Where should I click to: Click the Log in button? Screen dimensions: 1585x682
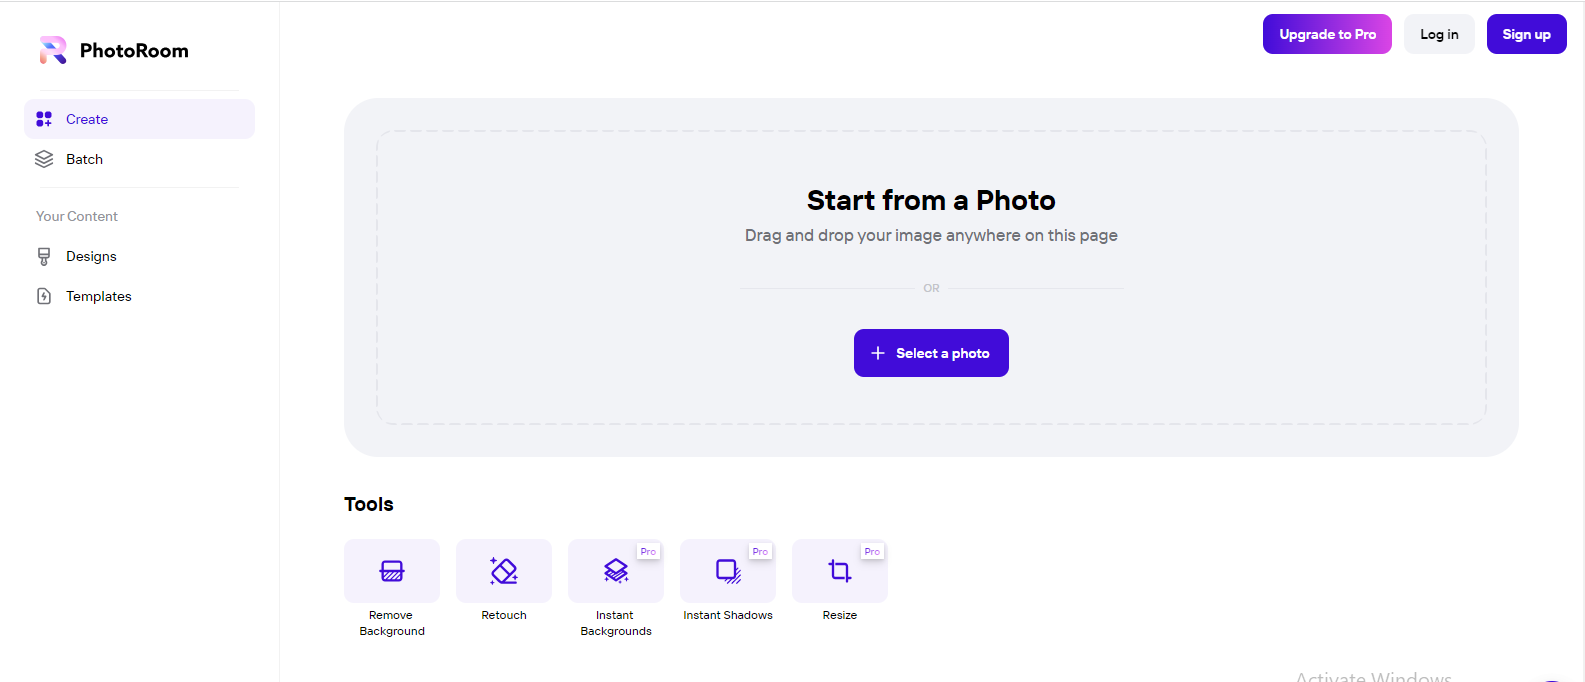click(1439, 34)
